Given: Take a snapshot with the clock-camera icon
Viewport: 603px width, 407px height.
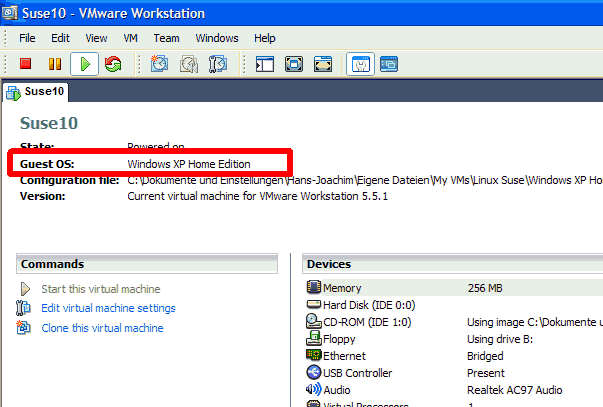Looking at the screenshot, I should (x=159, y=64).
